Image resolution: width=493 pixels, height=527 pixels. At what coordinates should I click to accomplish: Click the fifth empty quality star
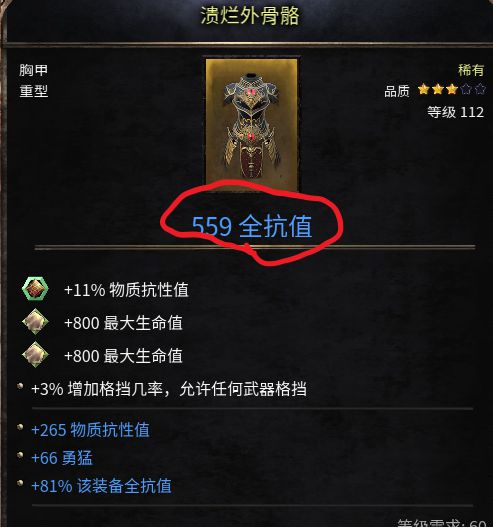pos(480,90)
